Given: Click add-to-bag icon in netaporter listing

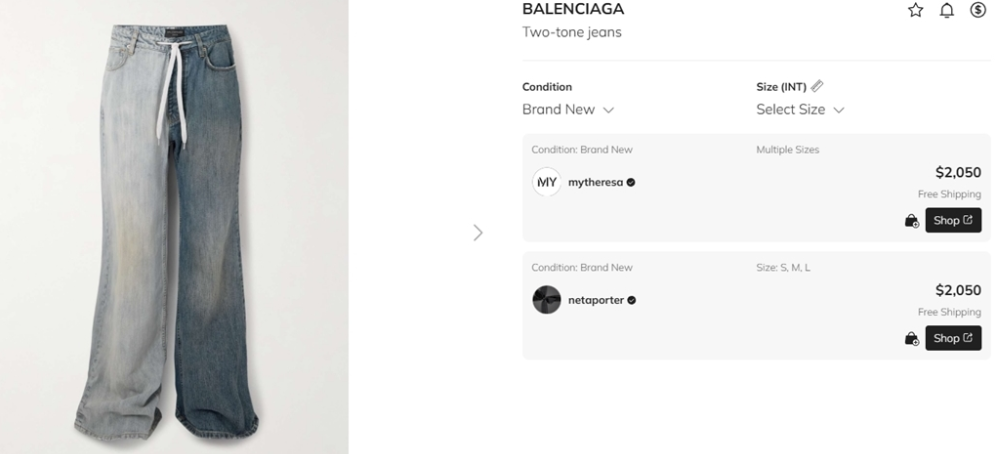Looking at the screenshot, I should point(911,339).
